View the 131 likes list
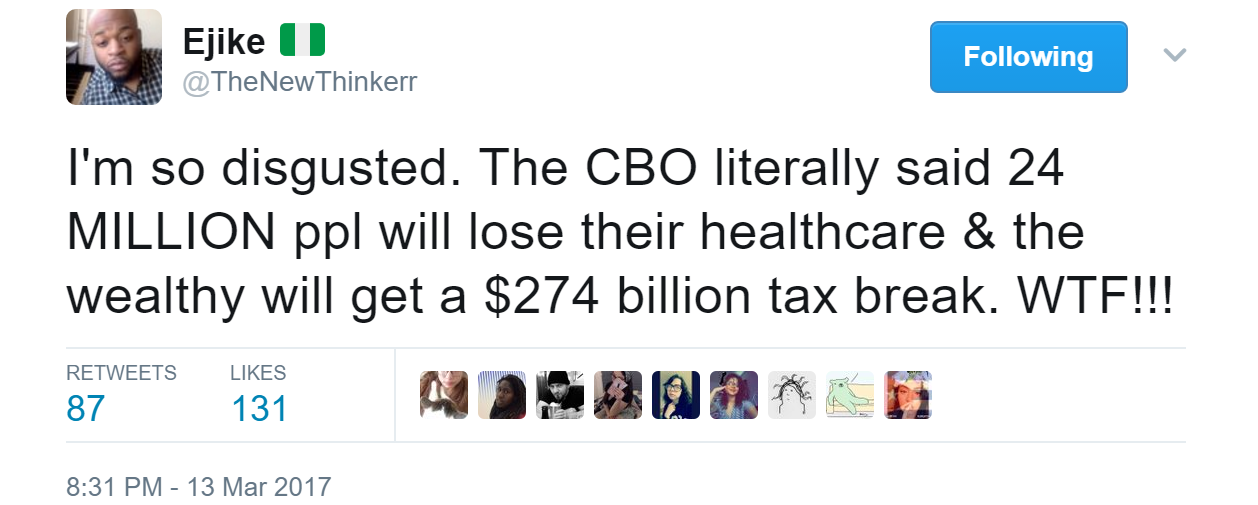 pos(259,409)
